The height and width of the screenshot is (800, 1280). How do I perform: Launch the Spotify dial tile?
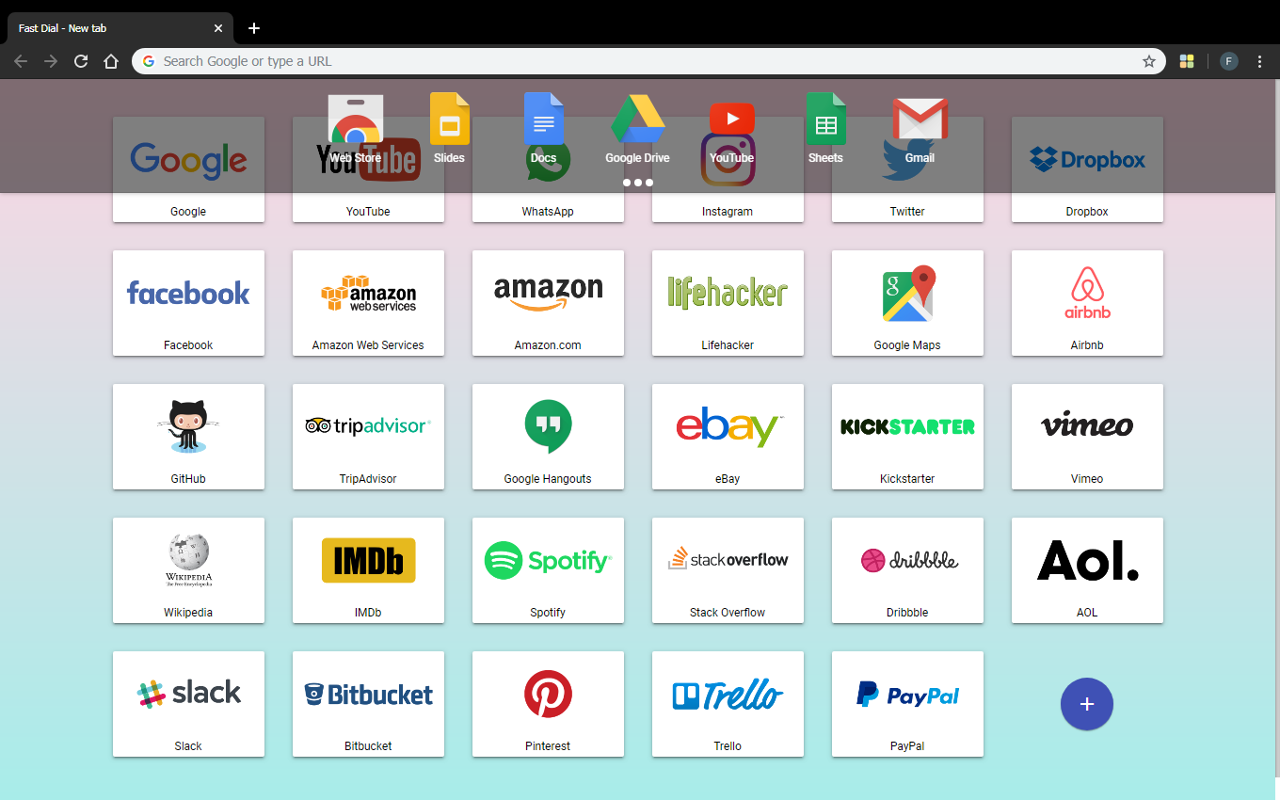click(x=548, y=570)
